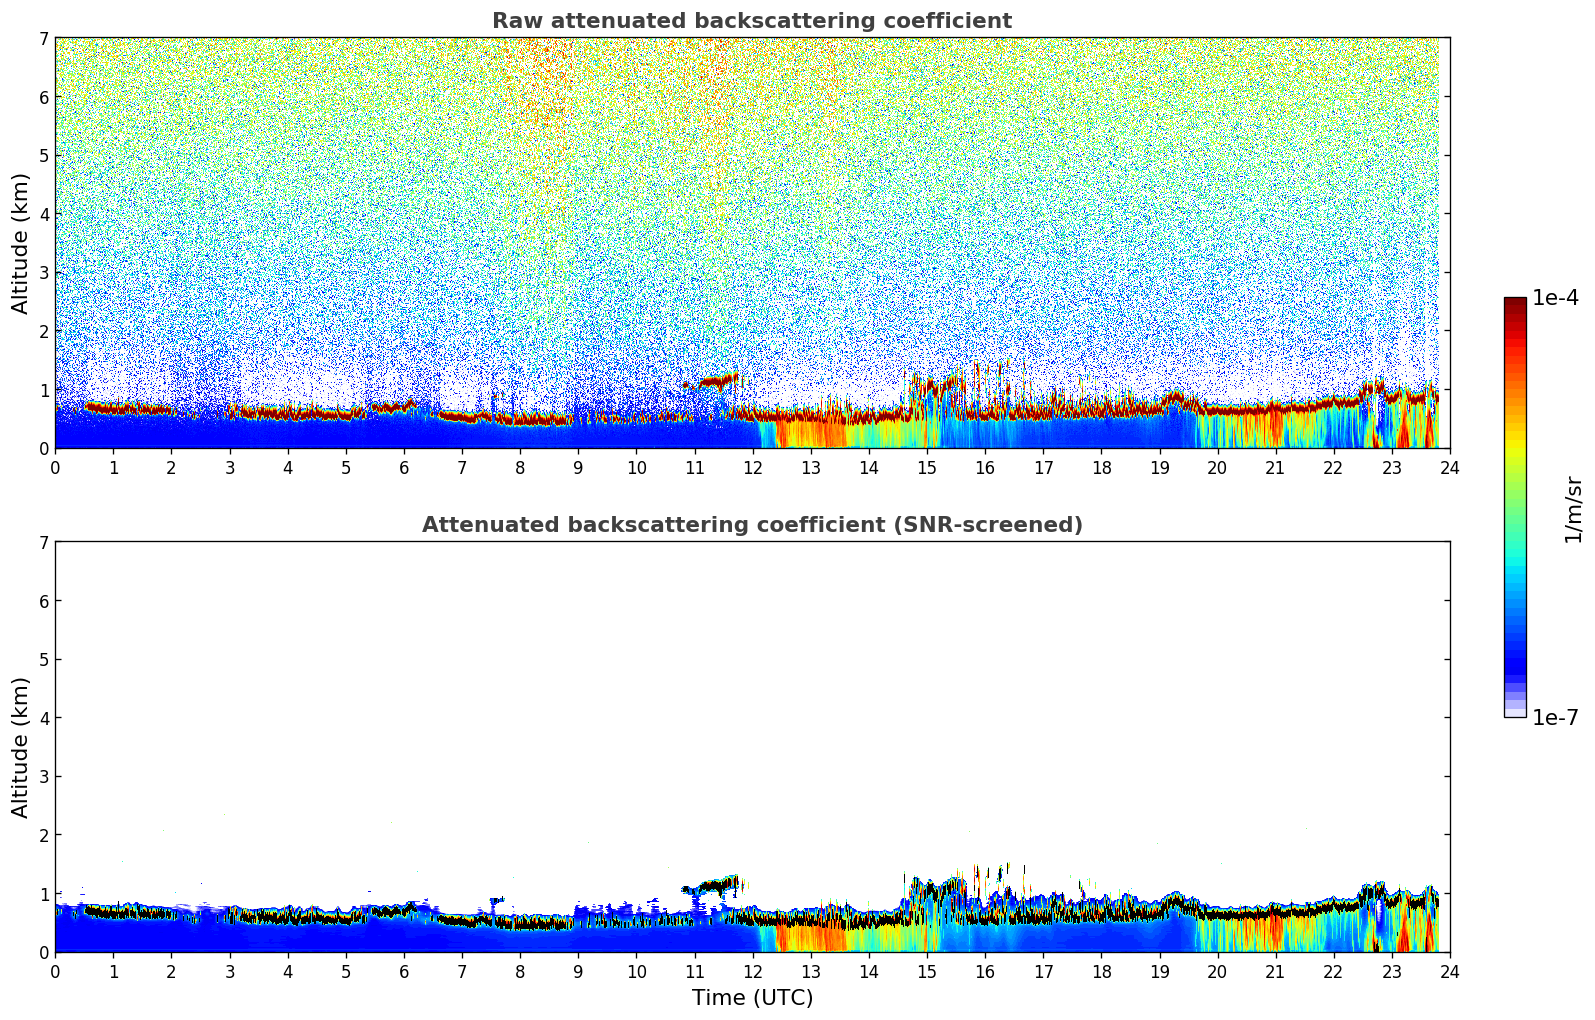Click the x-axis tick '12' on the bottom plot
This screenshot has height=1020, width=1595.
point(752,971)
